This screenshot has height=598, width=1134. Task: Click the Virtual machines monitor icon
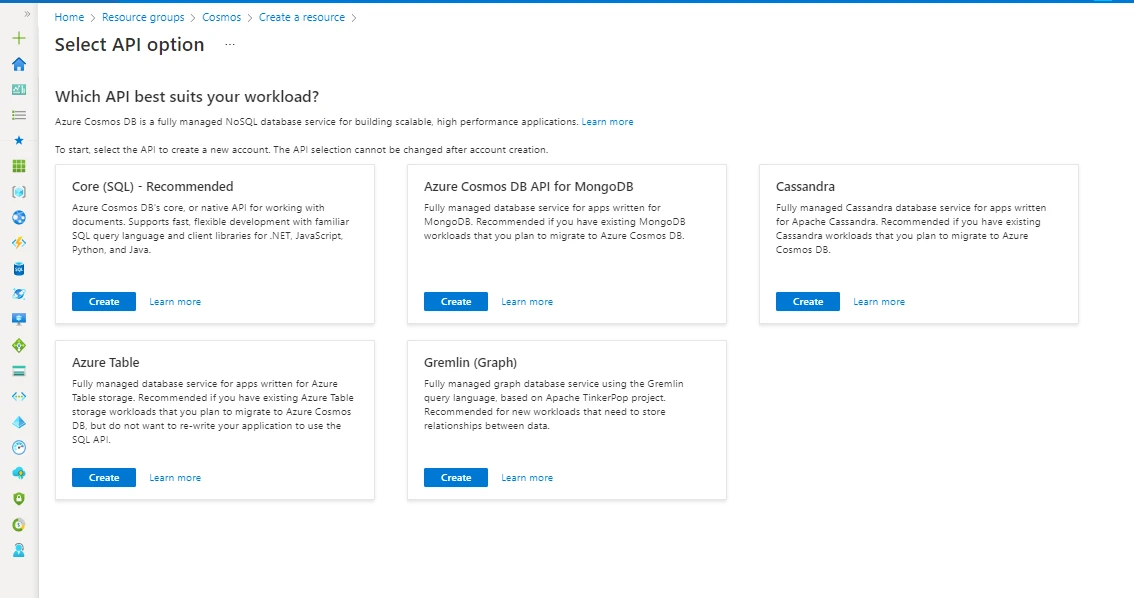18,319
